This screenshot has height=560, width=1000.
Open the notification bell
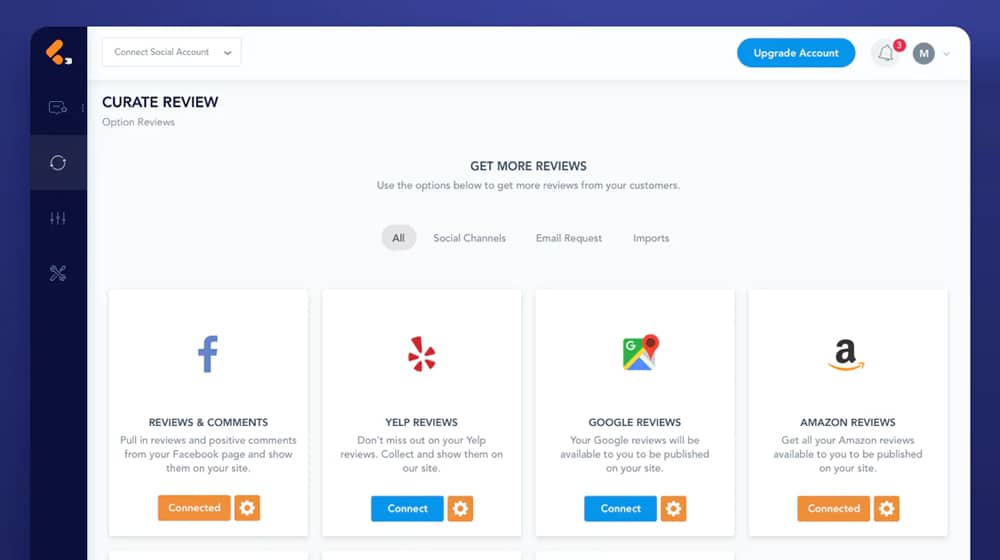pyautogui.click(x=885, y=53)
